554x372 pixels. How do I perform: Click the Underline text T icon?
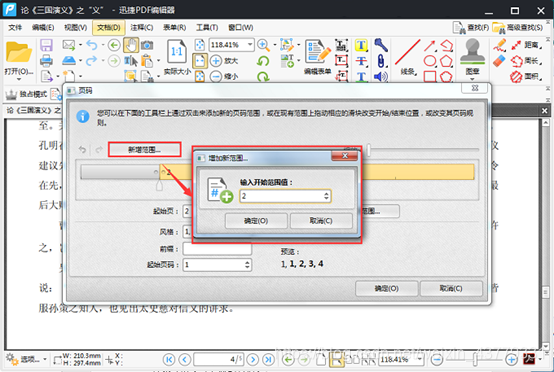point(361,76)
